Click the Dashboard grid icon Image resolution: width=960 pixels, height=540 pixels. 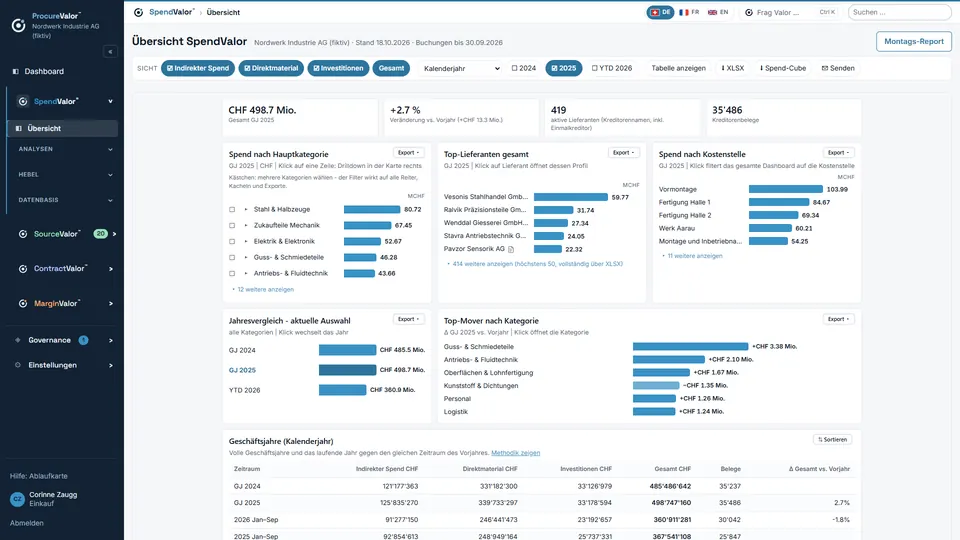coord(16,72)
